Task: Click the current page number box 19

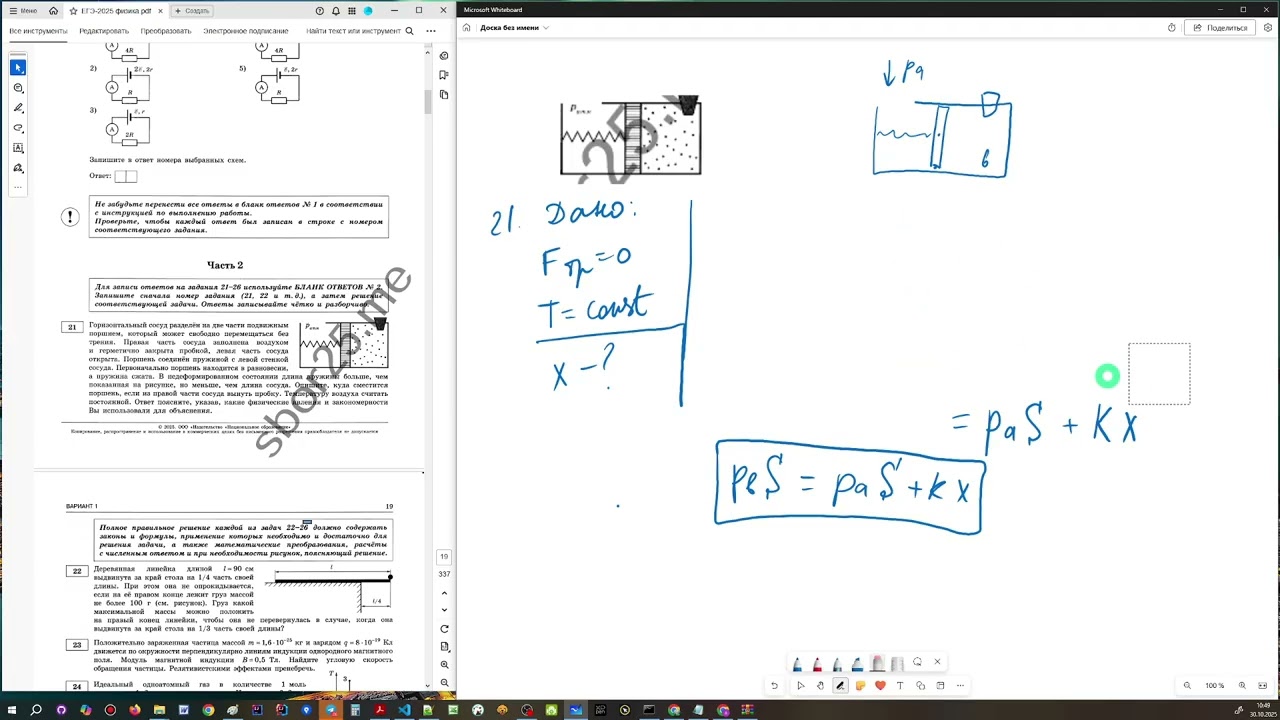Action: tap(444, 557)
